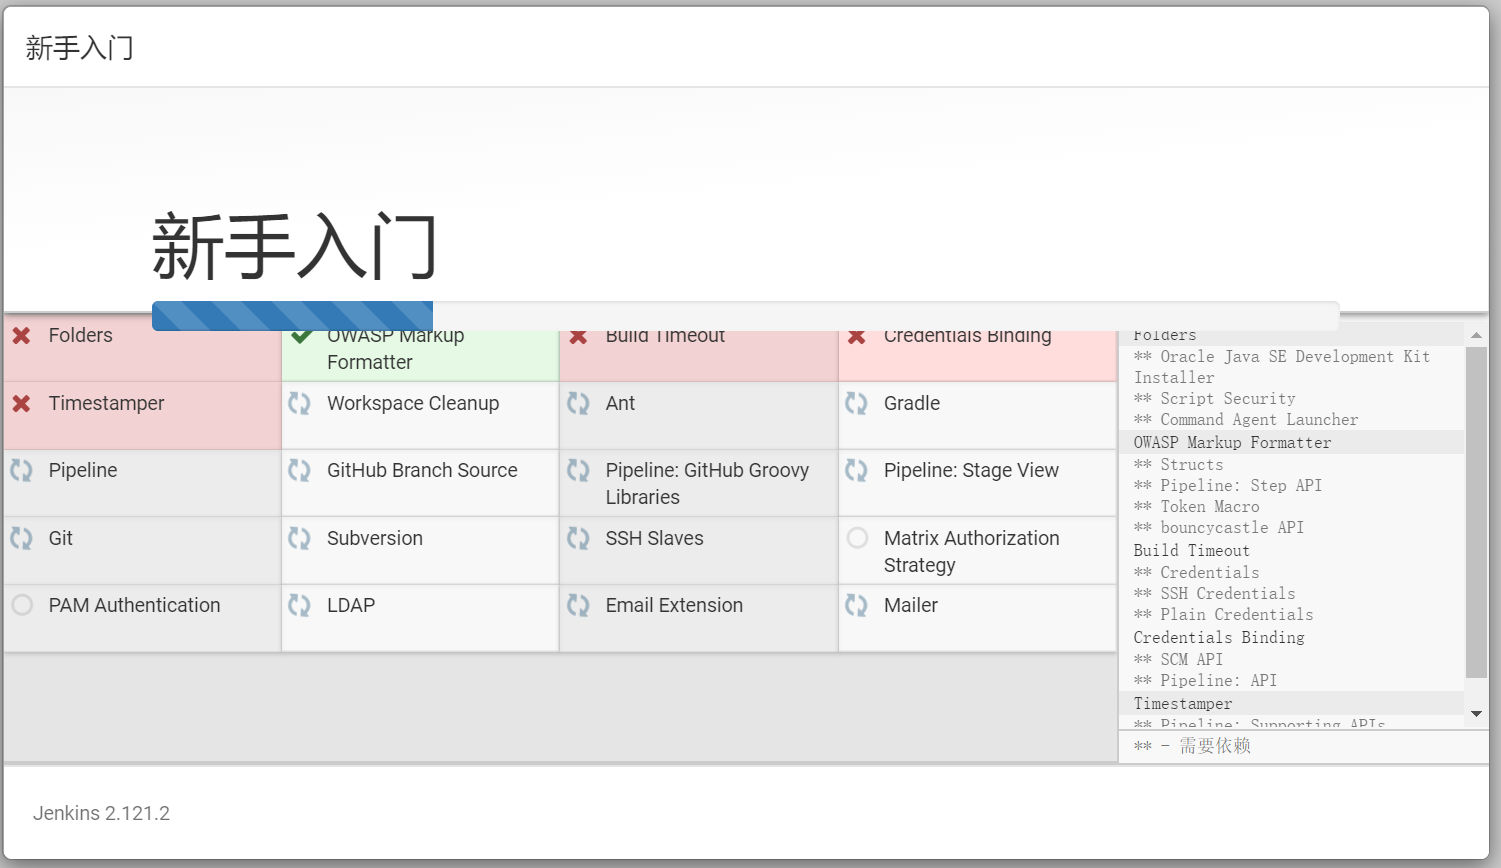The image size is (1501, 868).
Task: Click the spinner icon beside Pipeline: GitHub Groovy Libraries
Action: (578, 470)
